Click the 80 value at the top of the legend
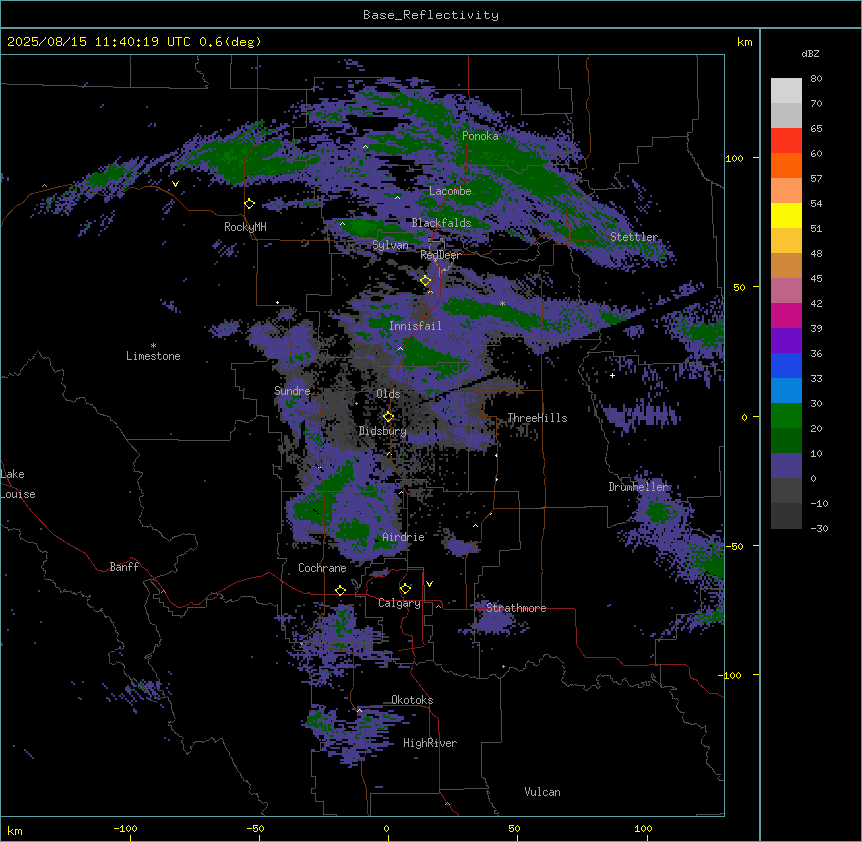This screenshot has height=842, width=862. 816,79
